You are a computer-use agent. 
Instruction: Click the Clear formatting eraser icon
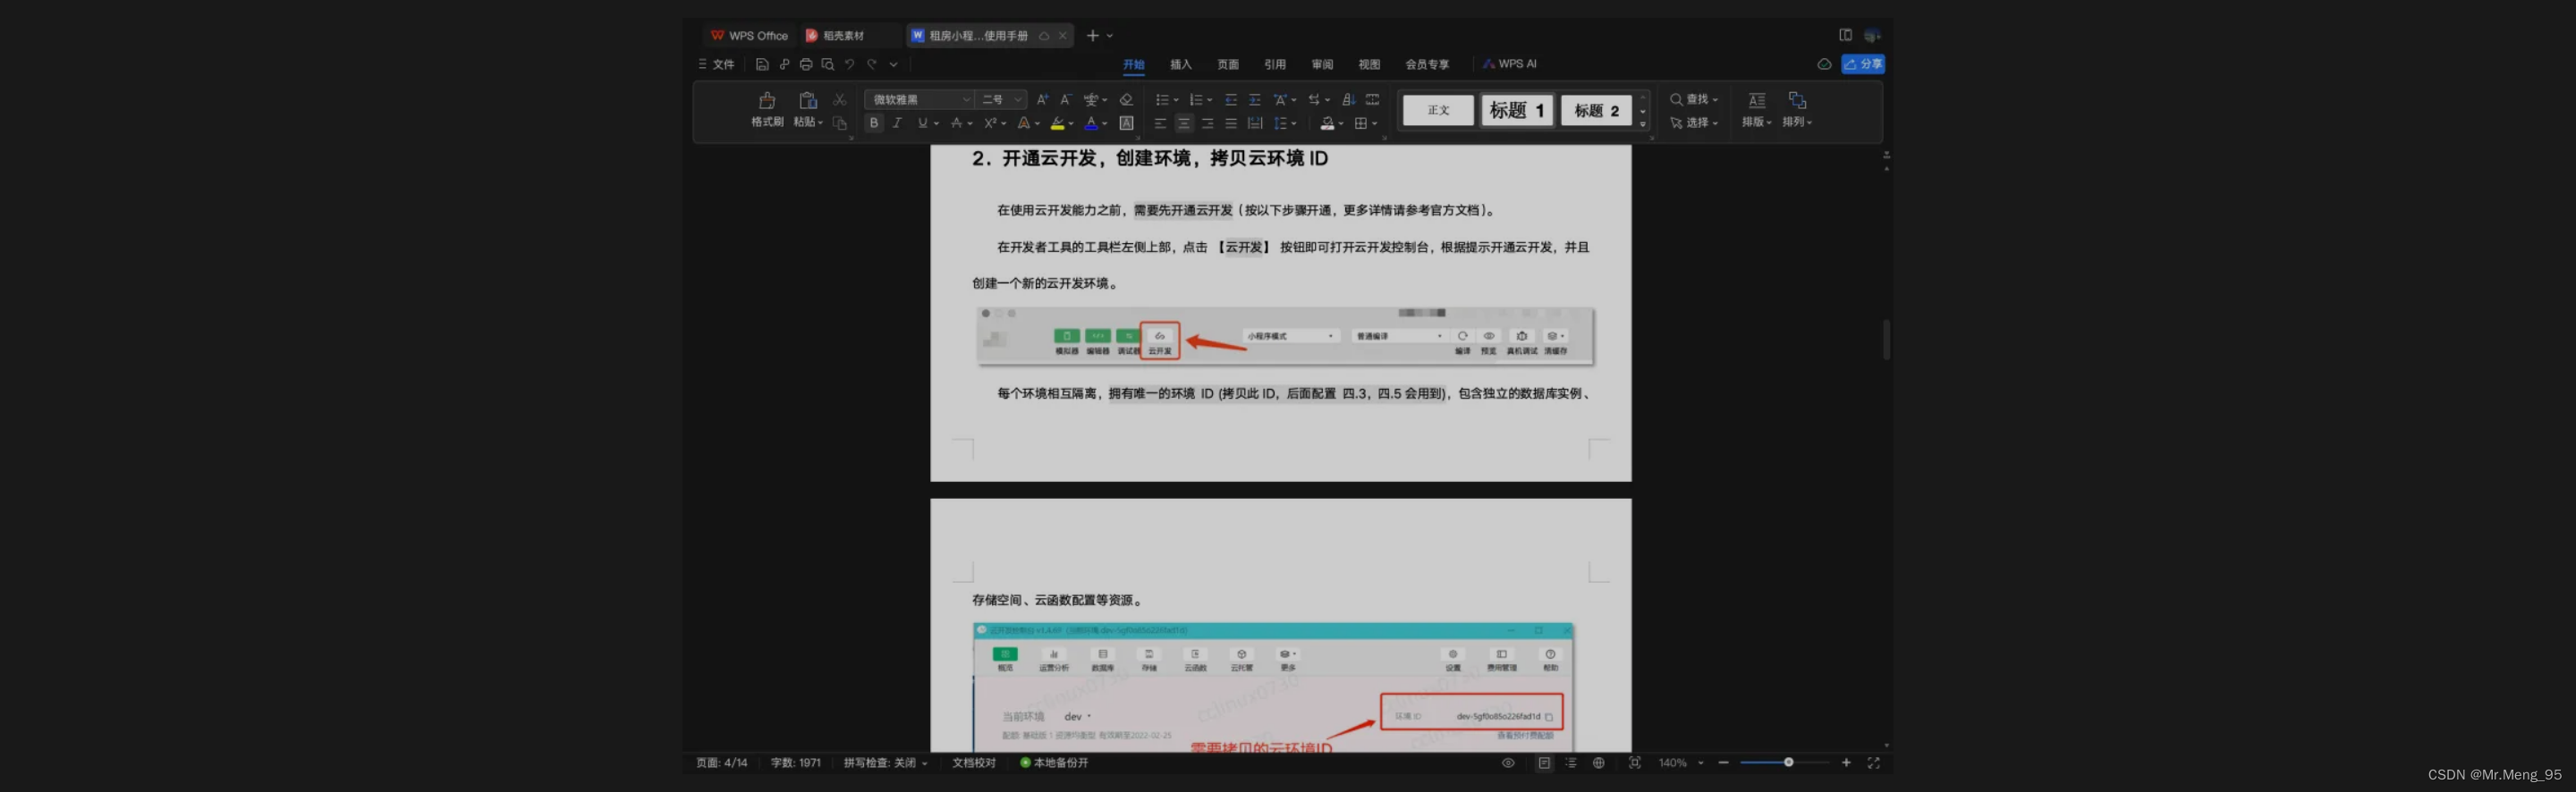1126,99
